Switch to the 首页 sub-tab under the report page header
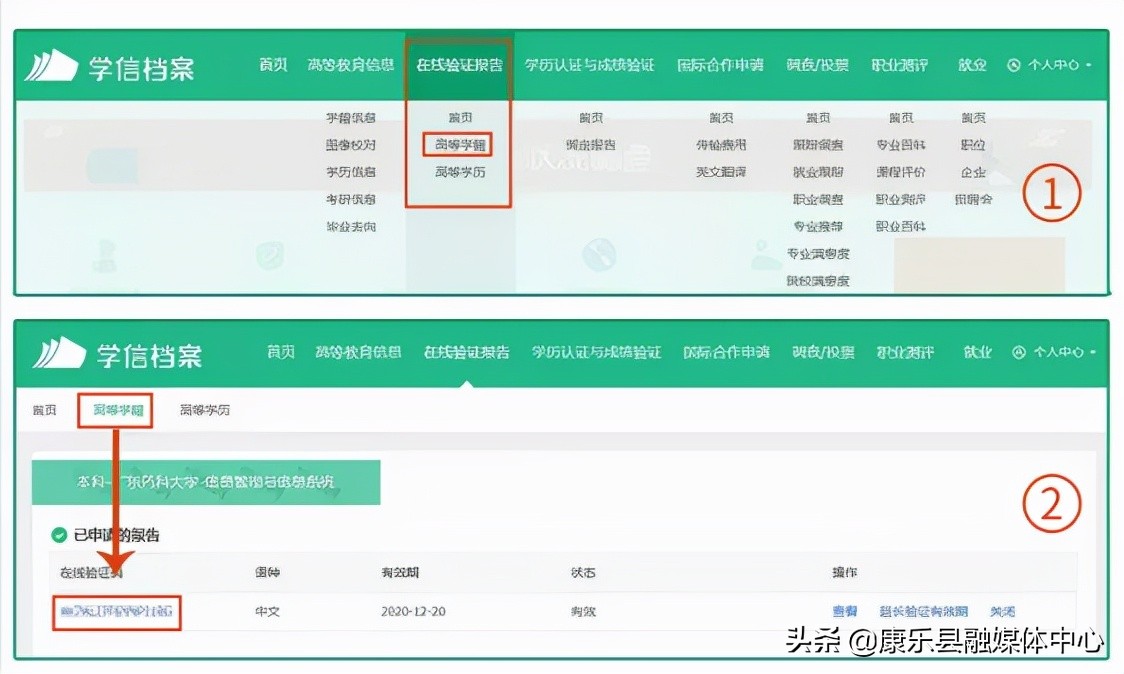The height and width of the screenshot is (674, 1124). click(44, 410)
